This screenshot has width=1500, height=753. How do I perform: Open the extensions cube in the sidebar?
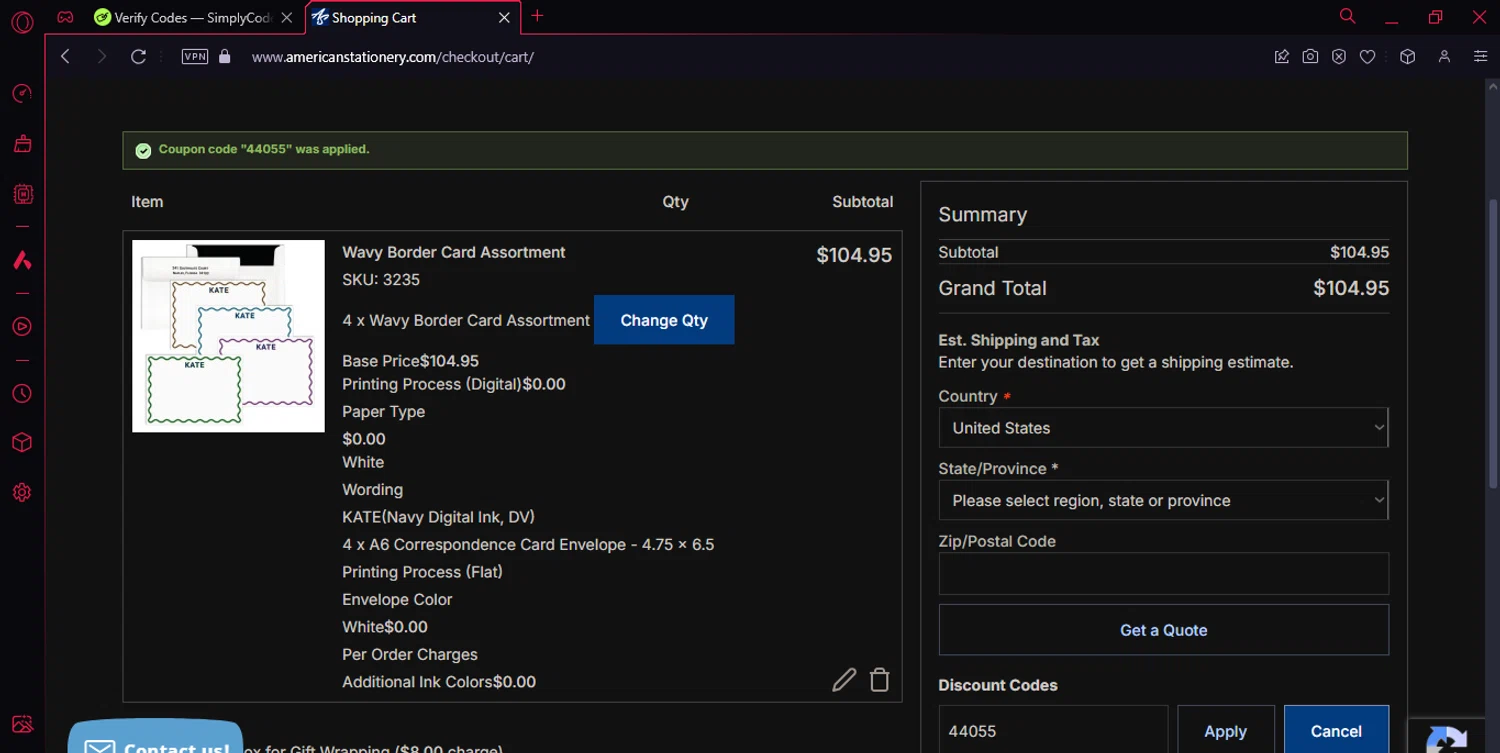coord(22,443)
